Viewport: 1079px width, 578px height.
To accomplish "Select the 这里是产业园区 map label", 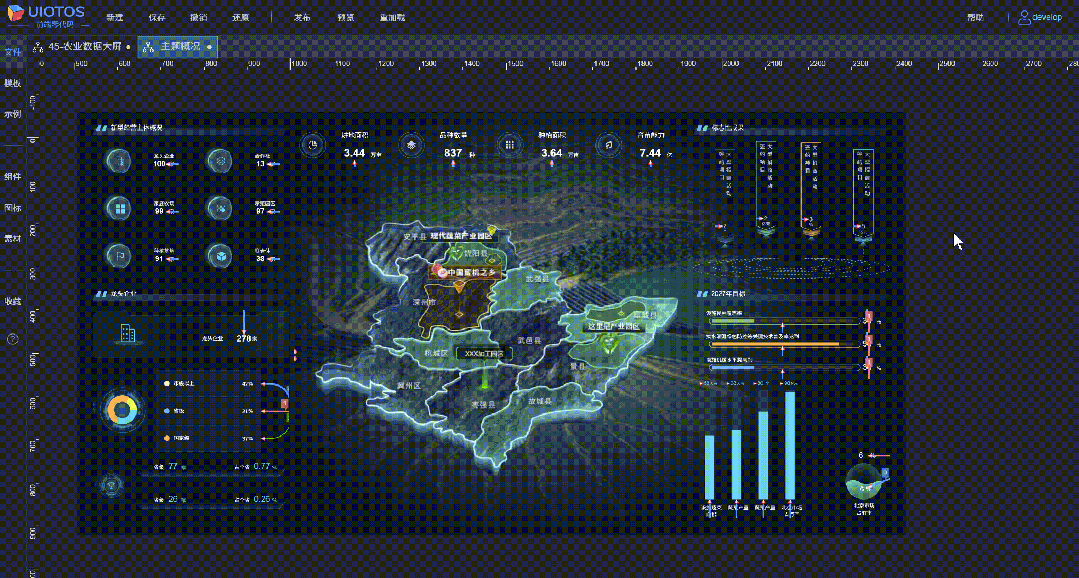I will [612, 327].
